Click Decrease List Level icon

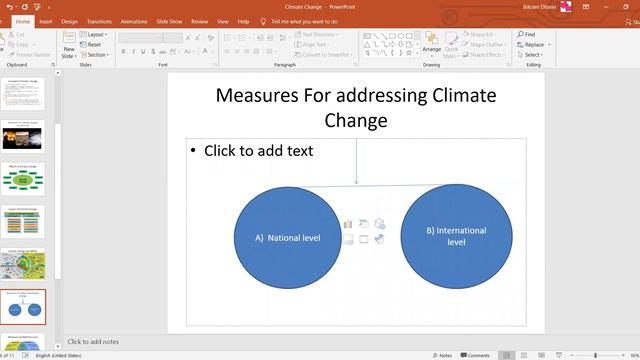coord(260,38)
